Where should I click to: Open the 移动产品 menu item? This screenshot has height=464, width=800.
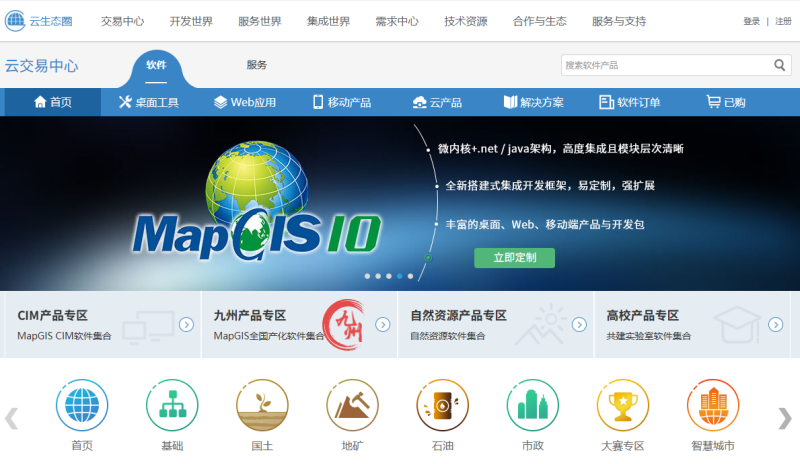coord(341,102)
